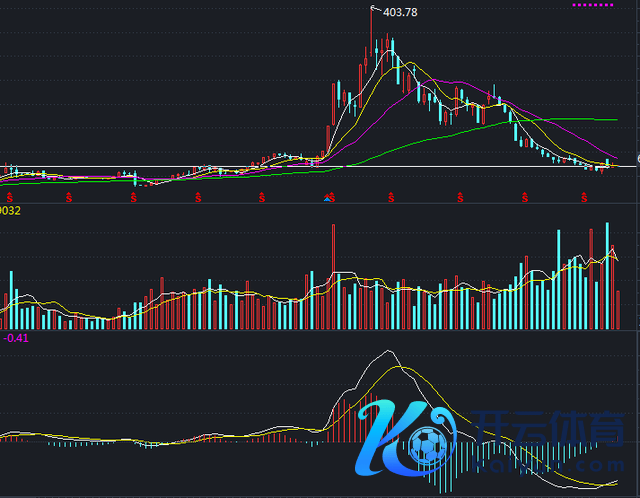This screenshot has width=640, height=498.
Task: Click the magenta dotted line indicator
Action: [591, 5]
